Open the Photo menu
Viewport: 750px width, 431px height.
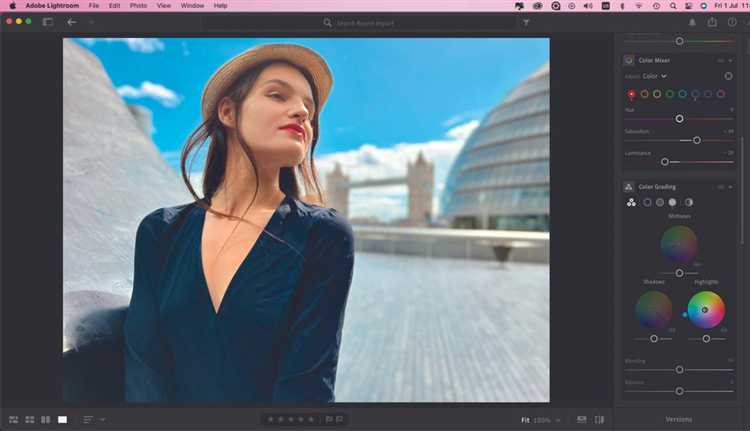(x=138, y=6)
